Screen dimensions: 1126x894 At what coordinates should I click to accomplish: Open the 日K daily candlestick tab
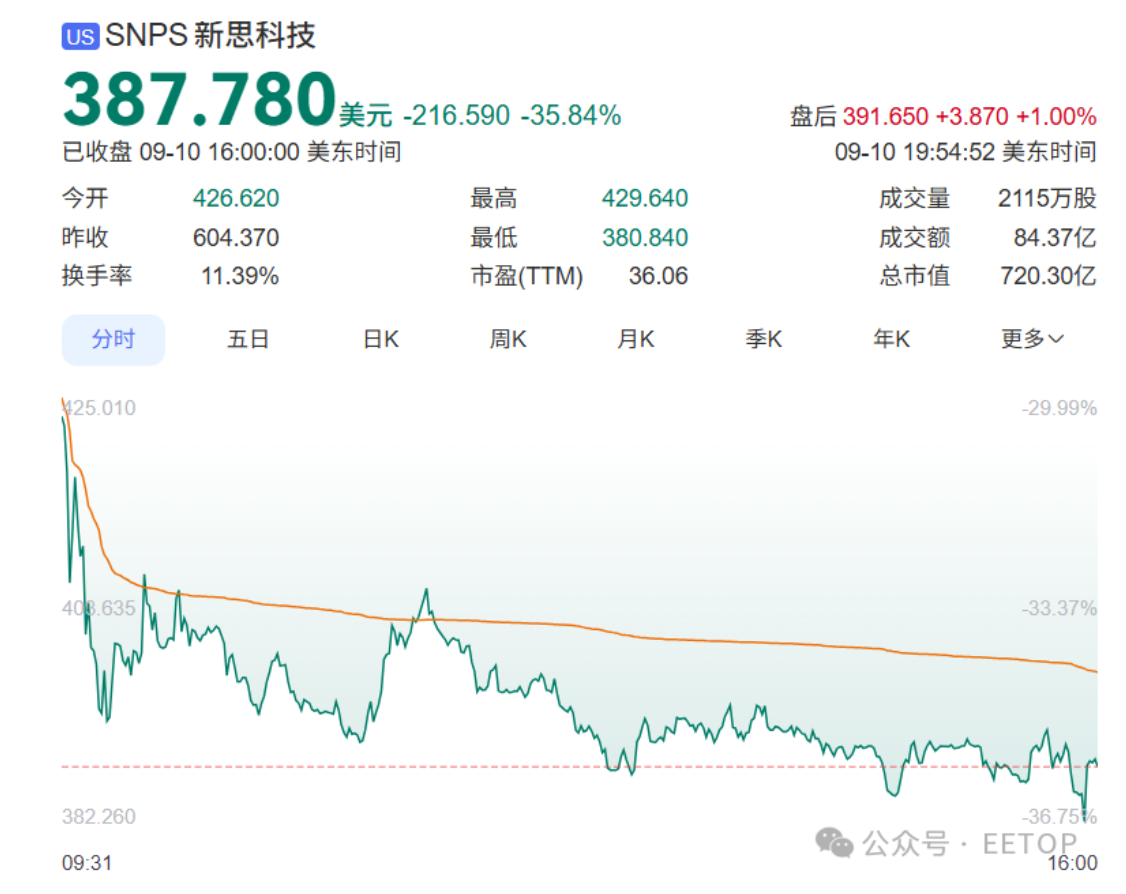point(380,340)
